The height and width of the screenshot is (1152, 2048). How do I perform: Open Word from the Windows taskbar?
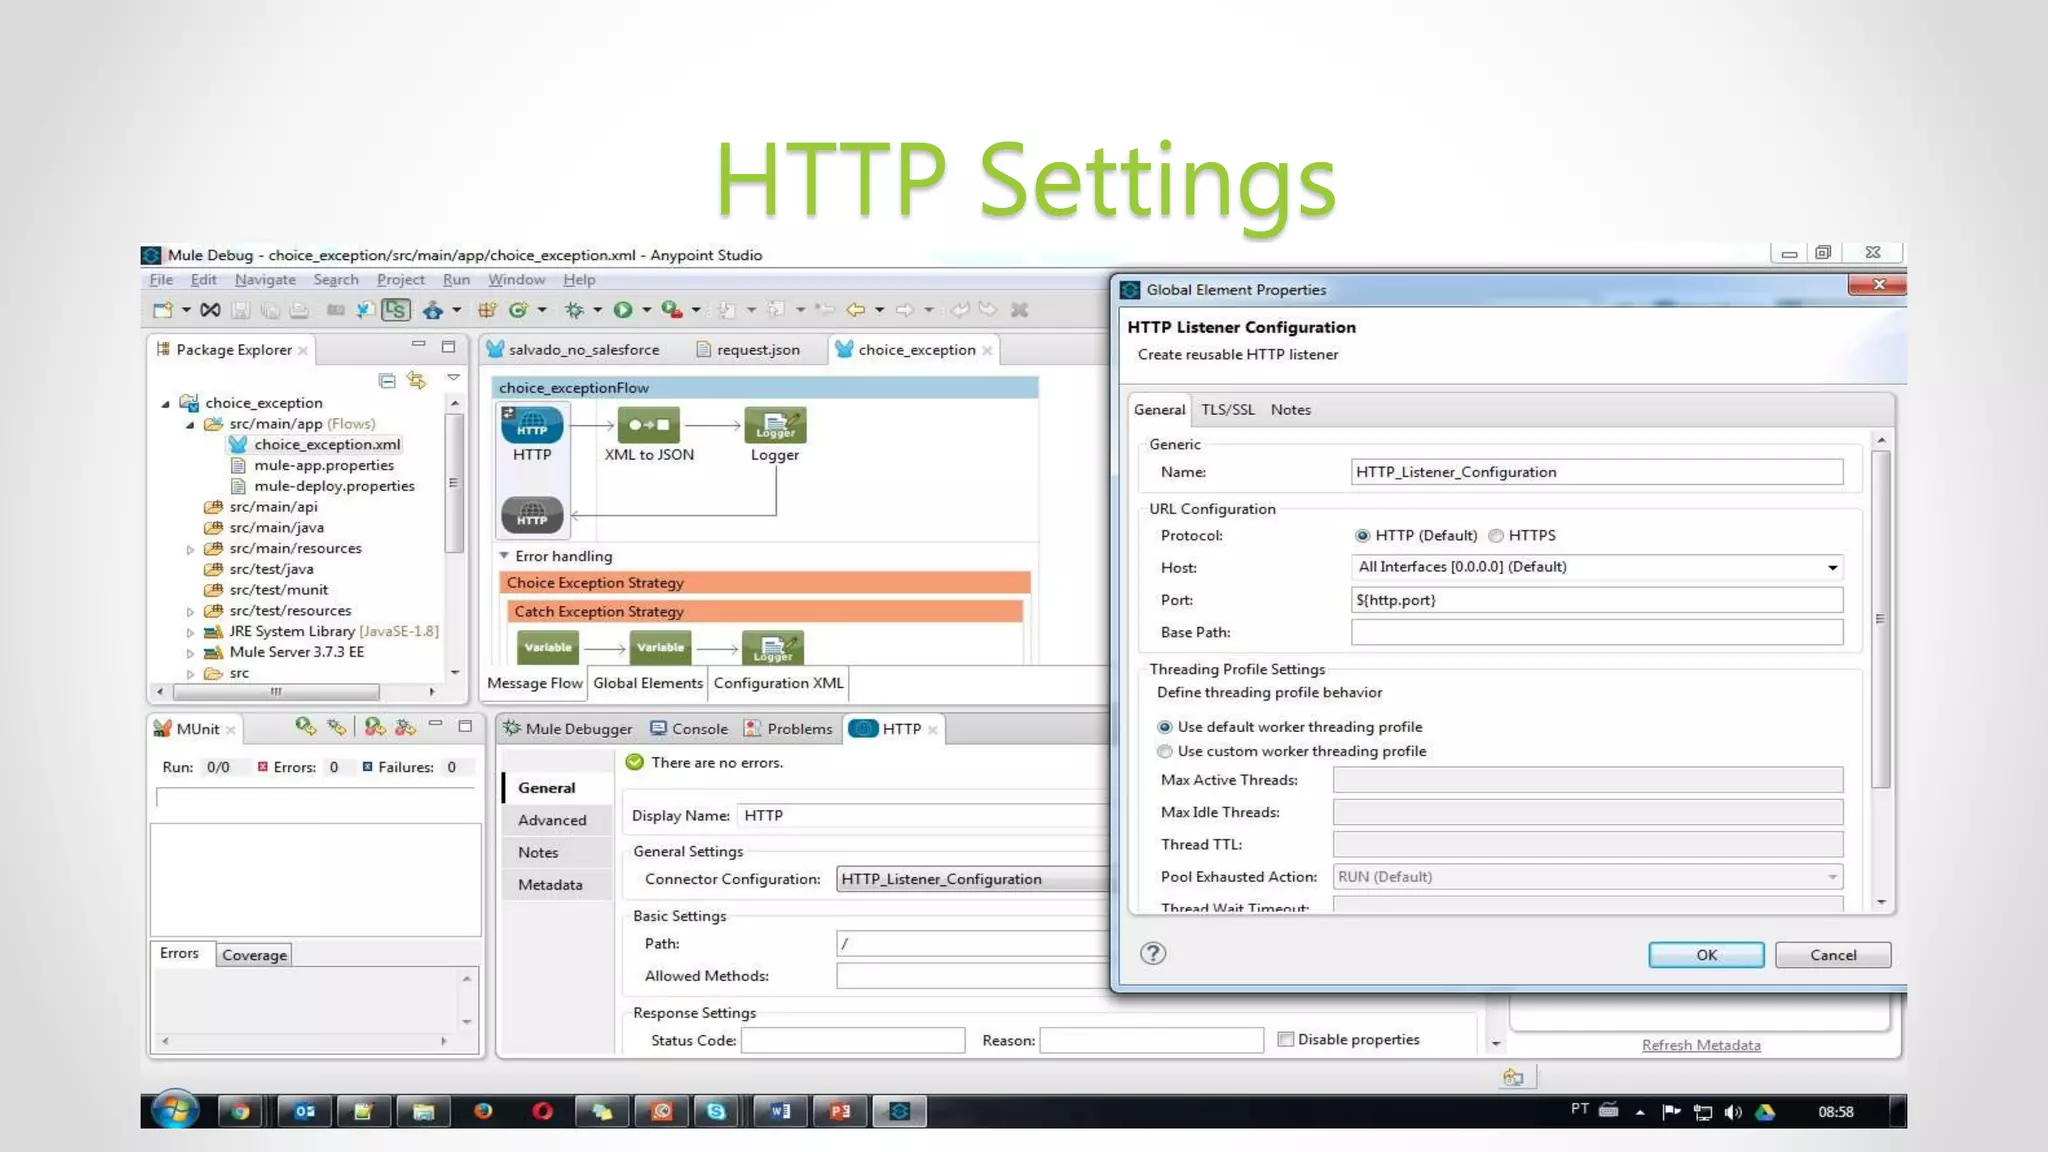point(780,1111)
